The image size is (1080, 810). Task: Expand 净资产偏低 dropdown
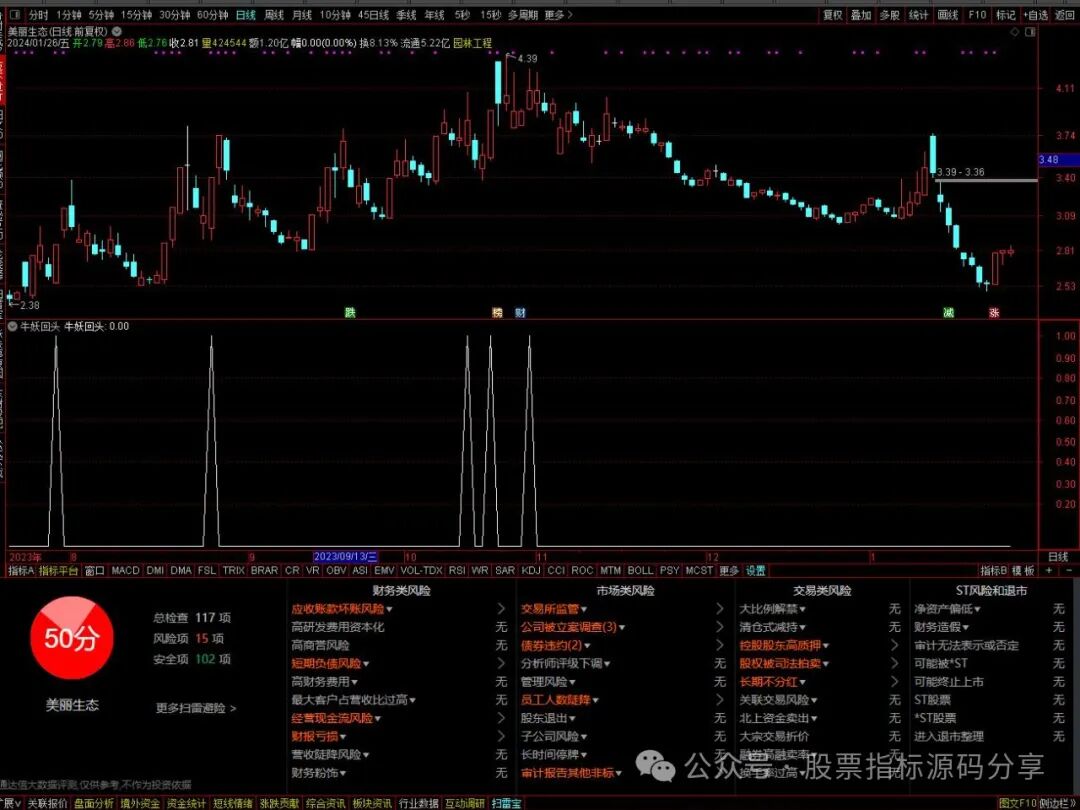pos(977,609)
